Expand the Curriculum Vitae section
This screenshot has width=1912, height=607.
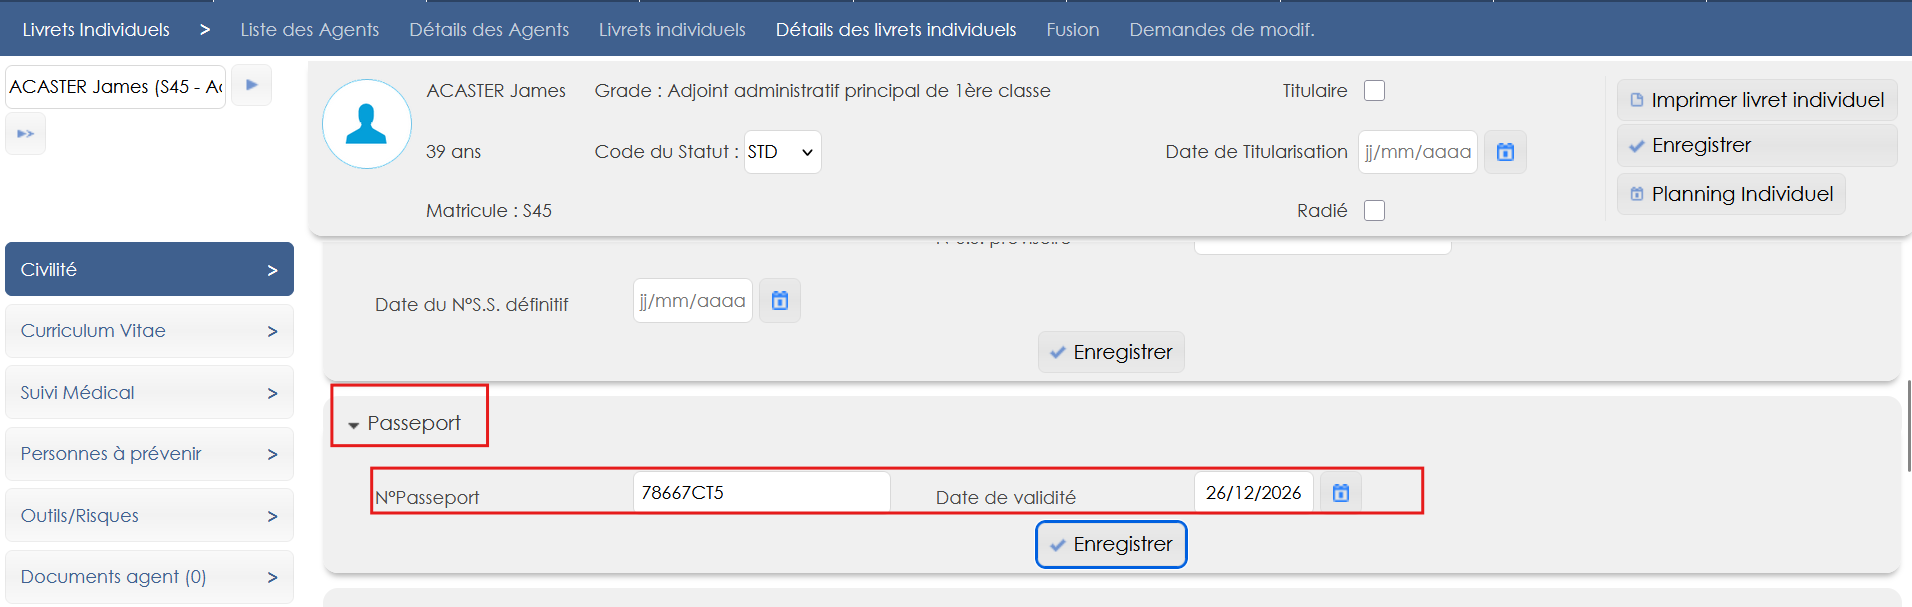[x=149, y=331]
